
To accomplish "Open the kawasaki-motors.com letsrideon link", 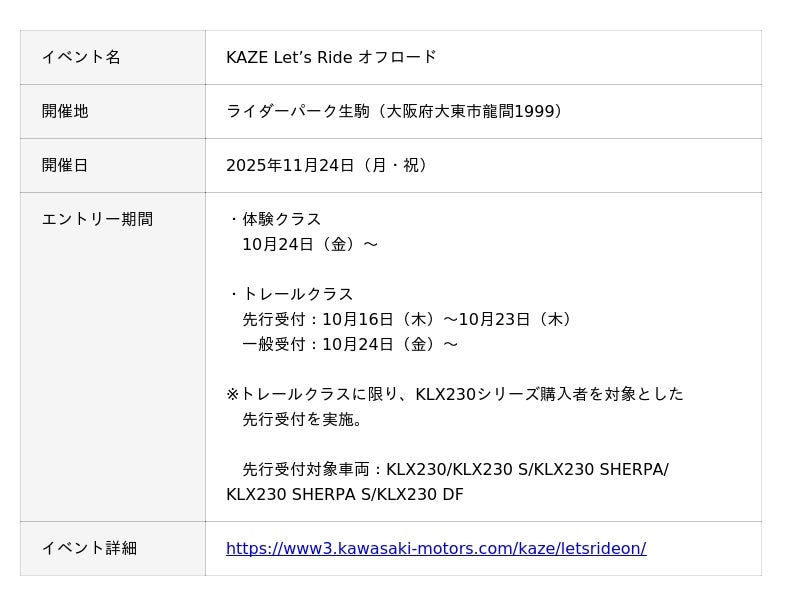I will pos(436,548).
